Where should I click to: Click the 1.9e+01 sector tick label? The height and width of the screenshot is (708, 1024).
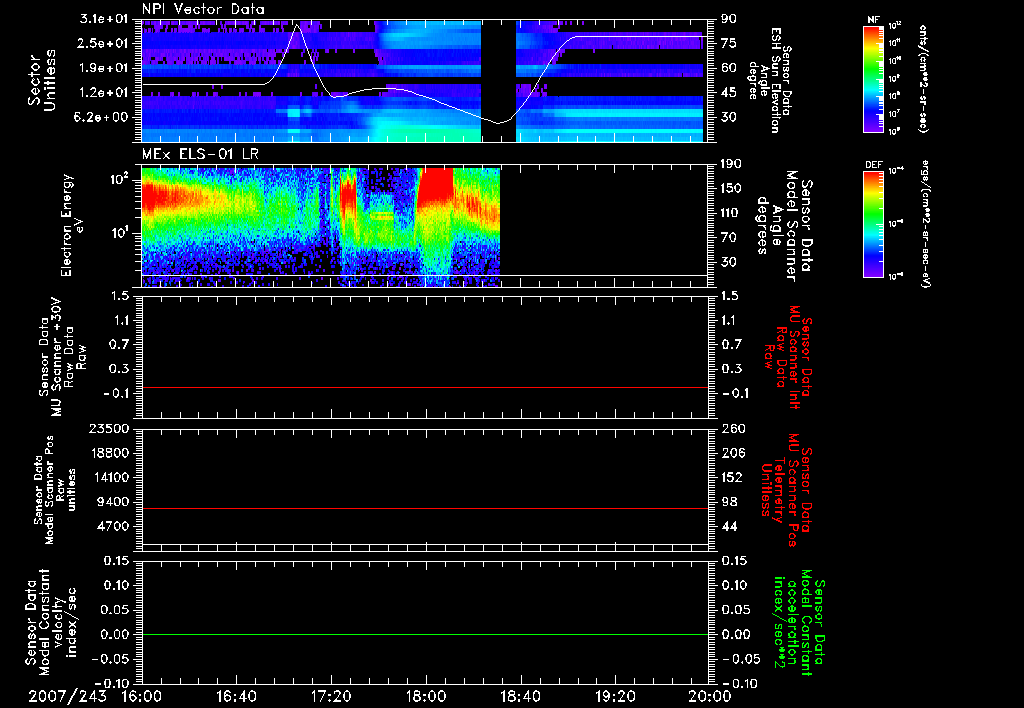104,68
